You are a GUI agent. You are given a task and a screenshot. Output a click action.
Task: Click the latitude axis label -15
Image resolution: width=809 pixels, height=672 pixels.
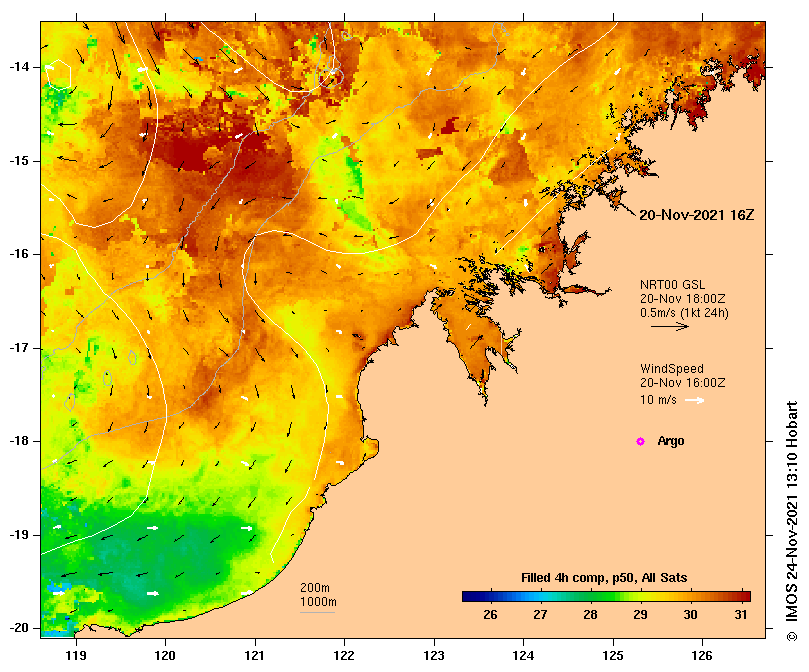coord(20,161)
